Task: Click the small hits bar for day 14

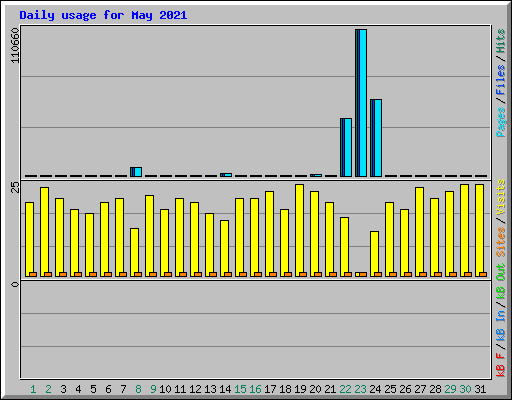Action: click(226, 175)
